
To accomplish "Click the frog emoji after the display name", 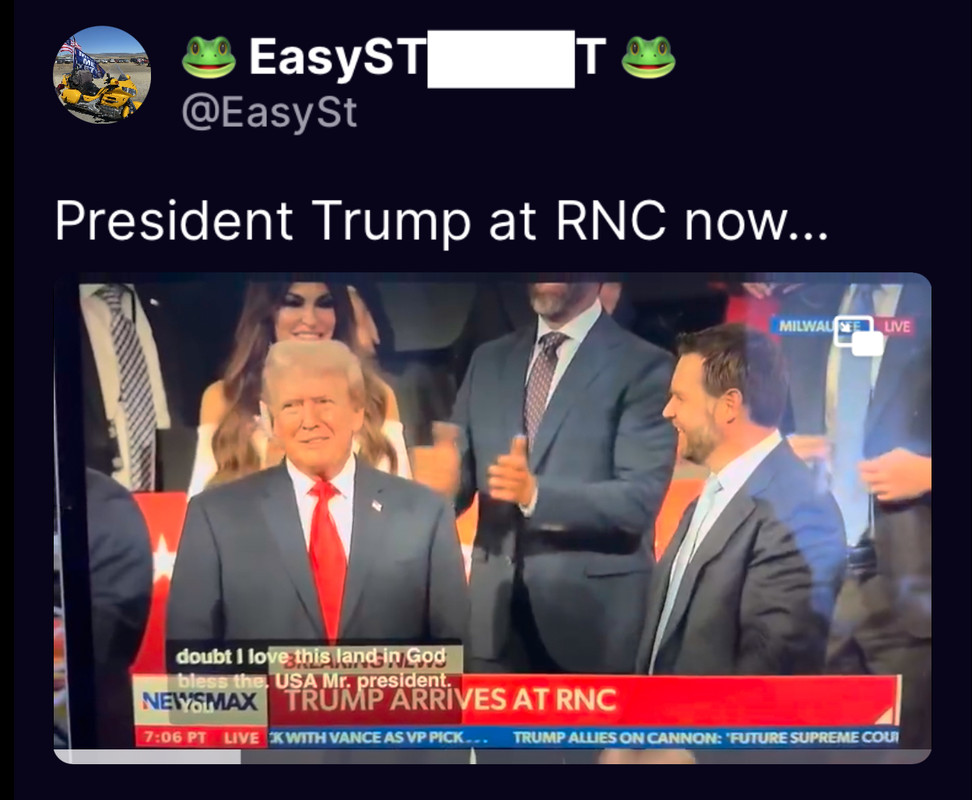I will pyautogui.click(x=648, y=57).
